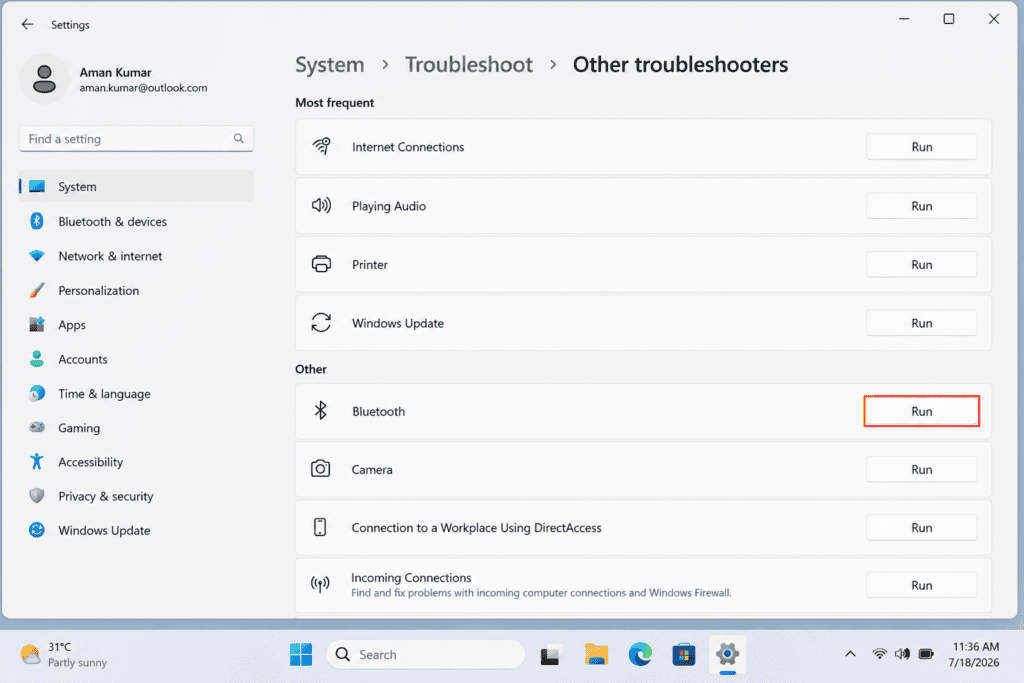
Task: Click the Bluetooth & devices sidebar icon
Action: click(37, 221)
